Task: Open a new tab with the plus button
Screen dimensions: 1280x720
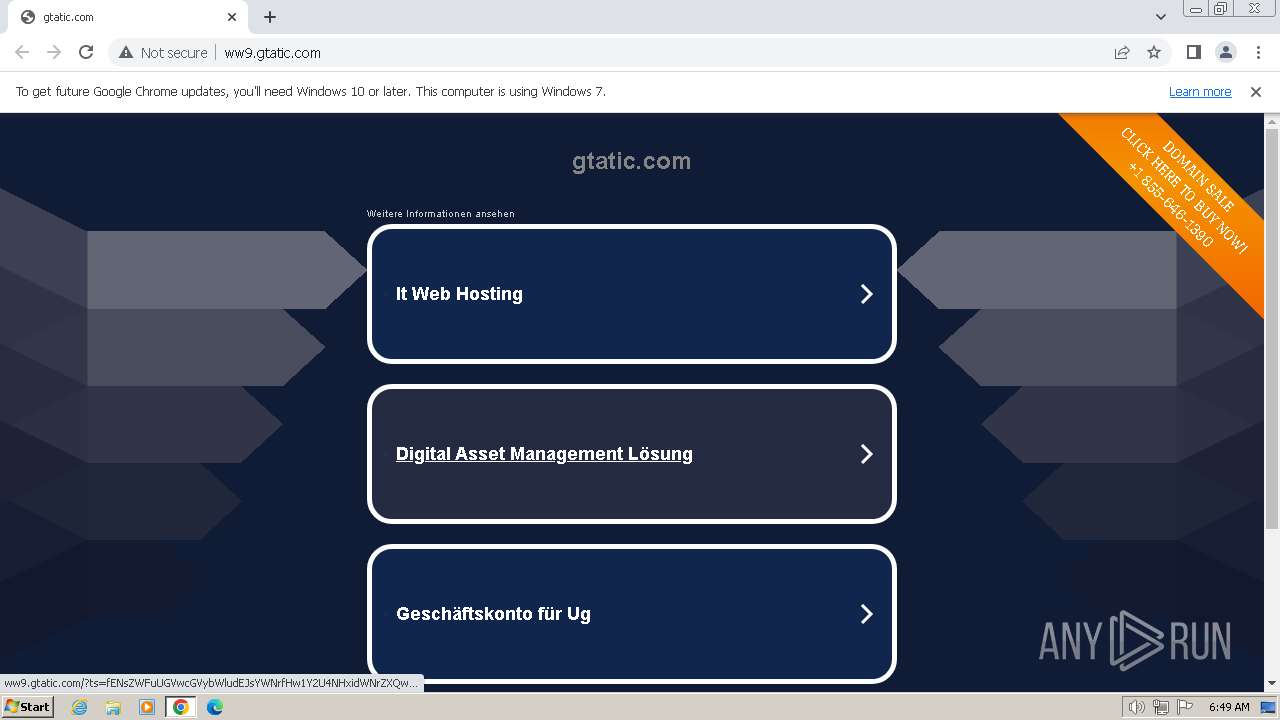Action: coord(270,17)
